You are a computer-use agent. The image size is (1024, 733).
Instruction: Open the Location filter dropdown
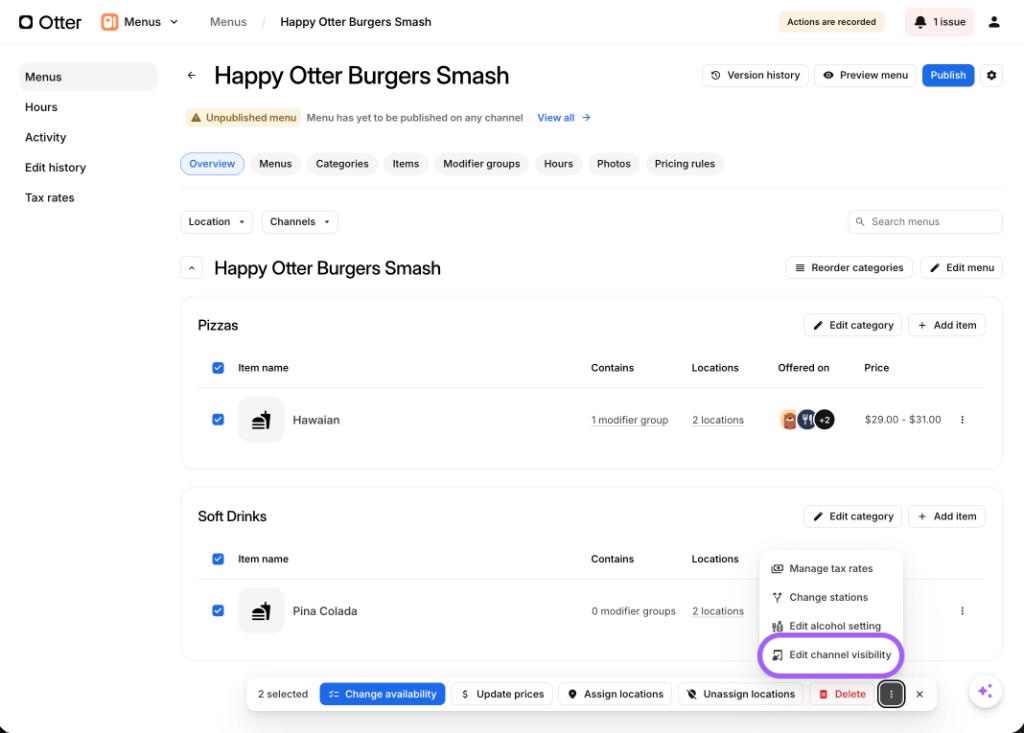(216, 222)
